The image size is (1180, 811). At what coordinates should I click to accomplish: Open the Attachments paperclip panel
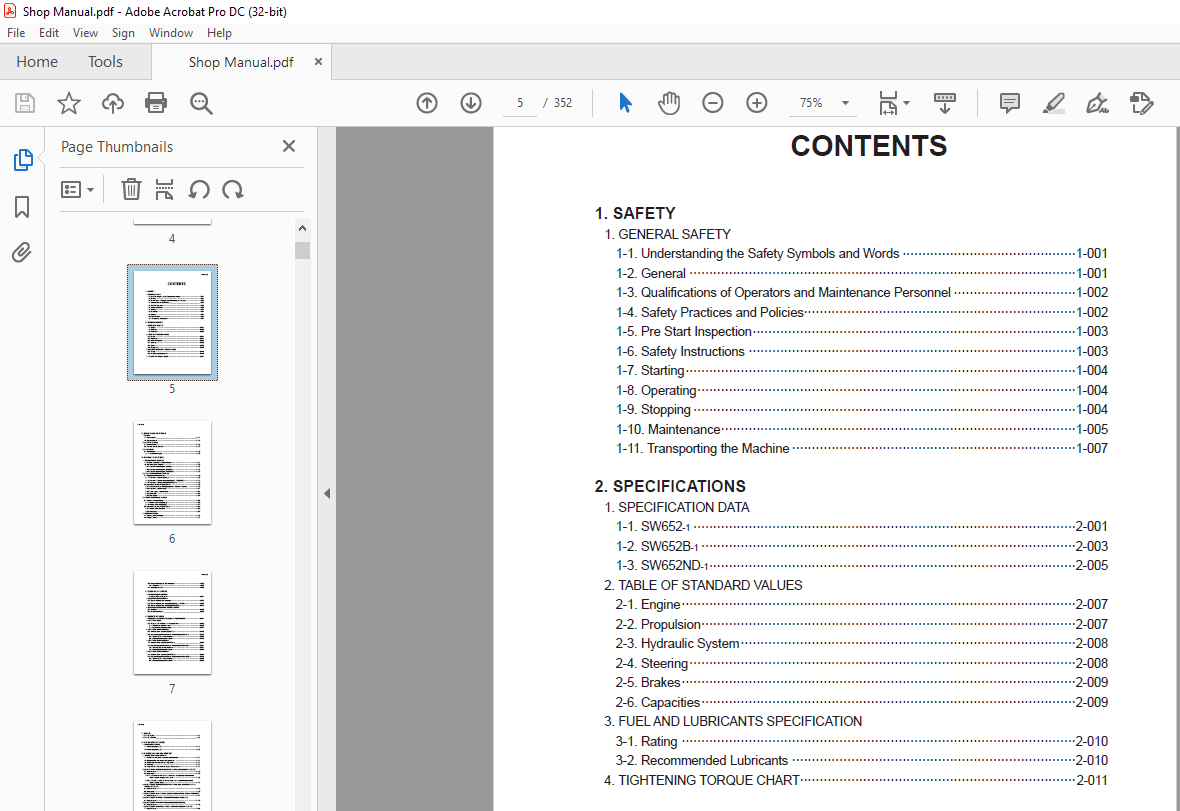22,252
